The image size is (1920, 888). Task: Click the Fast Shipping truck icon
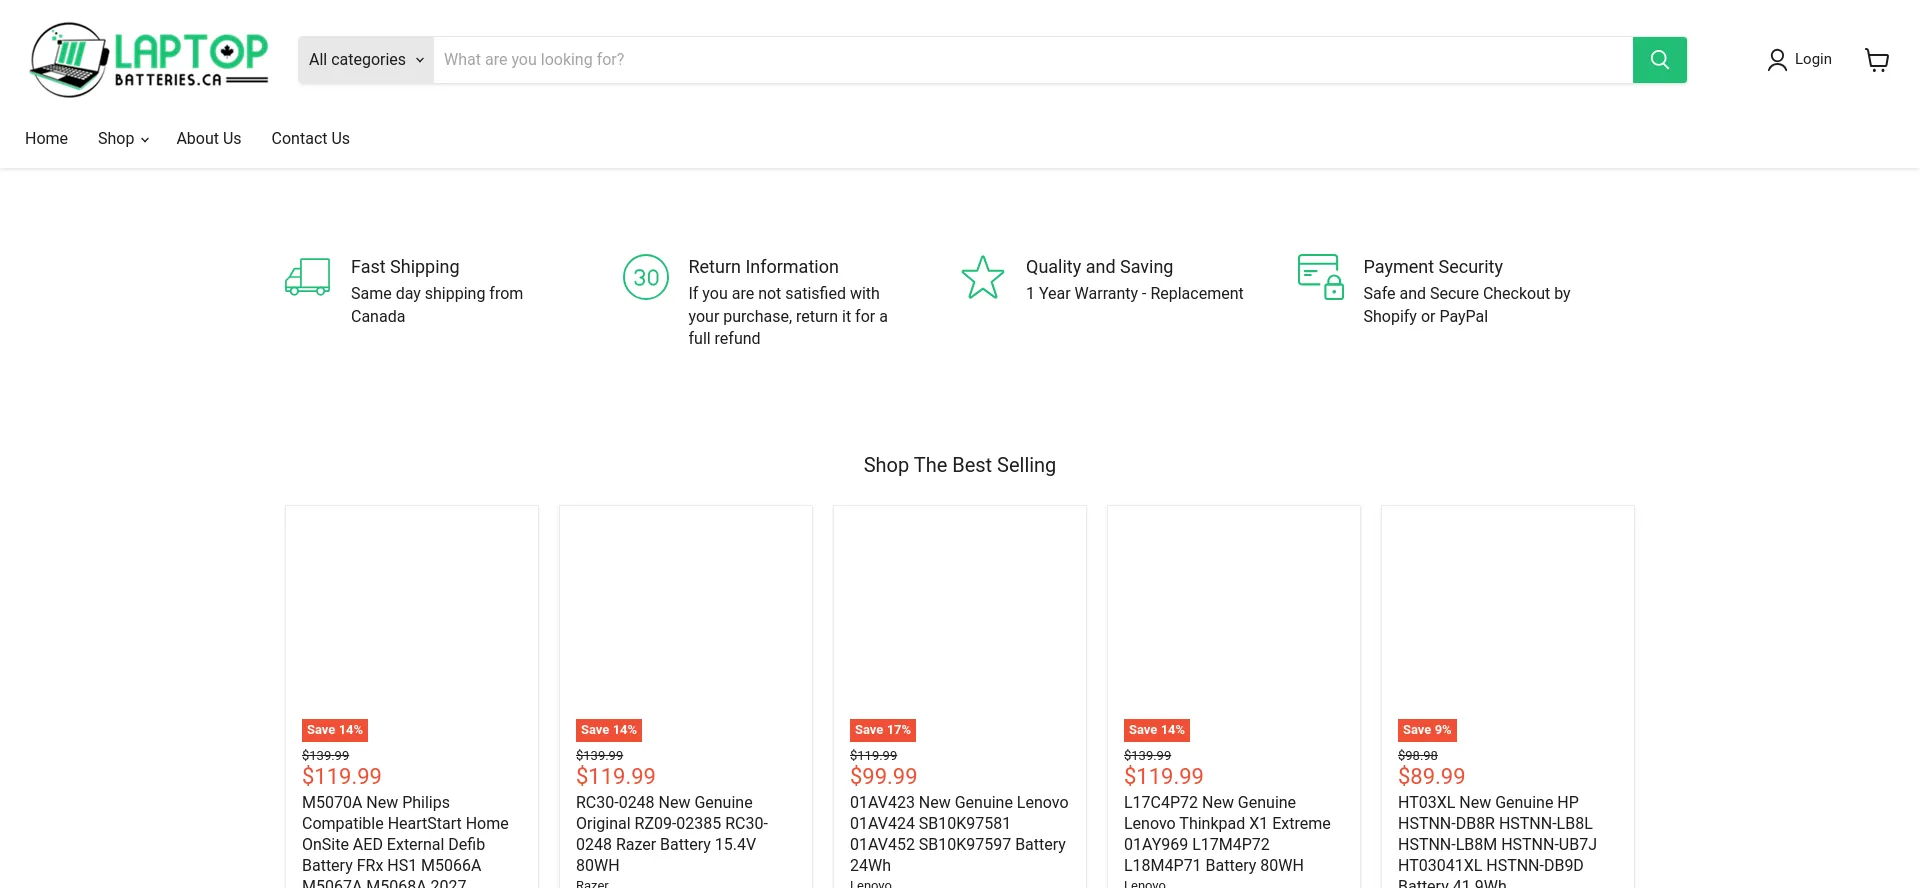point(307,277)
